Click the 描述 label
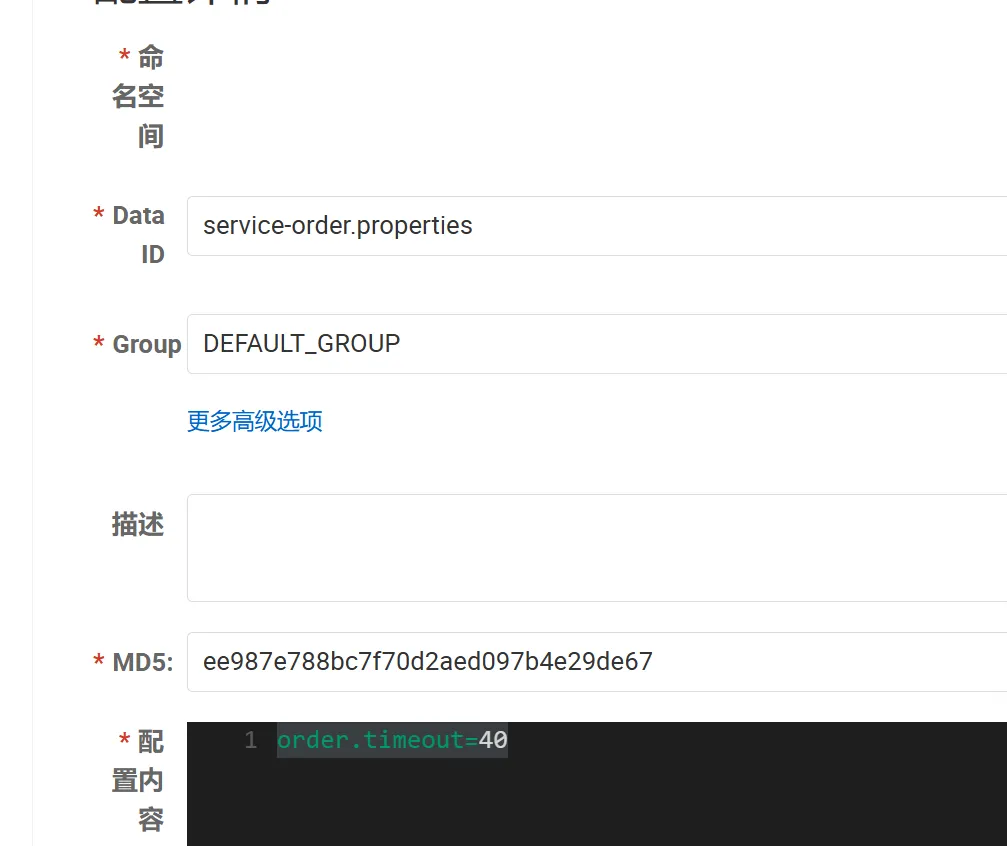The width and height of the screenshot is (1007, 846). [138, 525]
